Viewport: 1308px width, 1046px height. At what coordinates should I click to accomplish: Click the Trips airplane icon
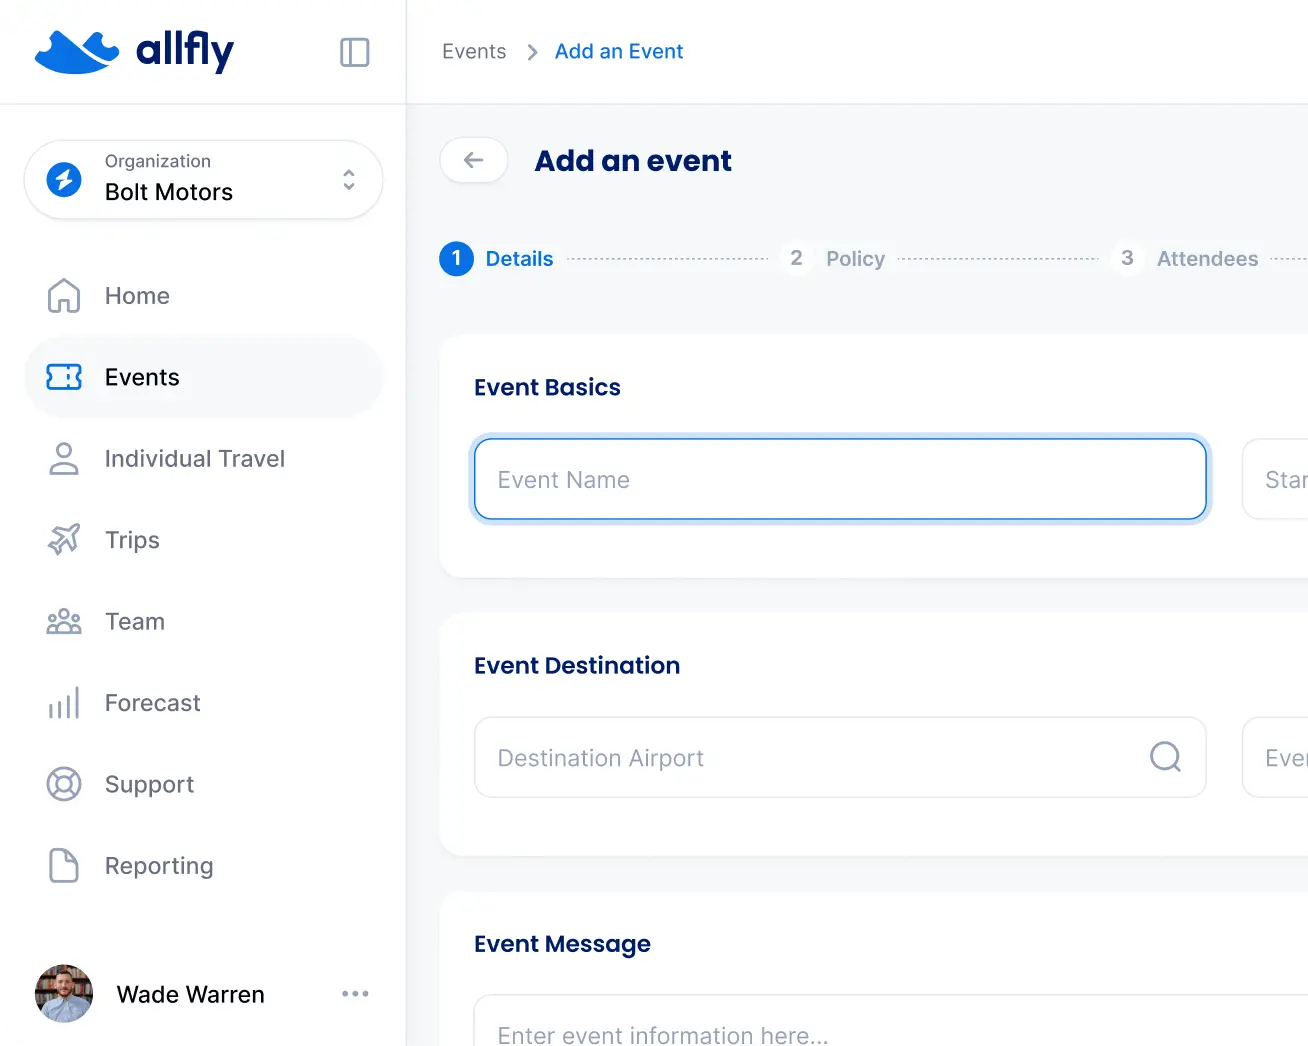(63, 540)
